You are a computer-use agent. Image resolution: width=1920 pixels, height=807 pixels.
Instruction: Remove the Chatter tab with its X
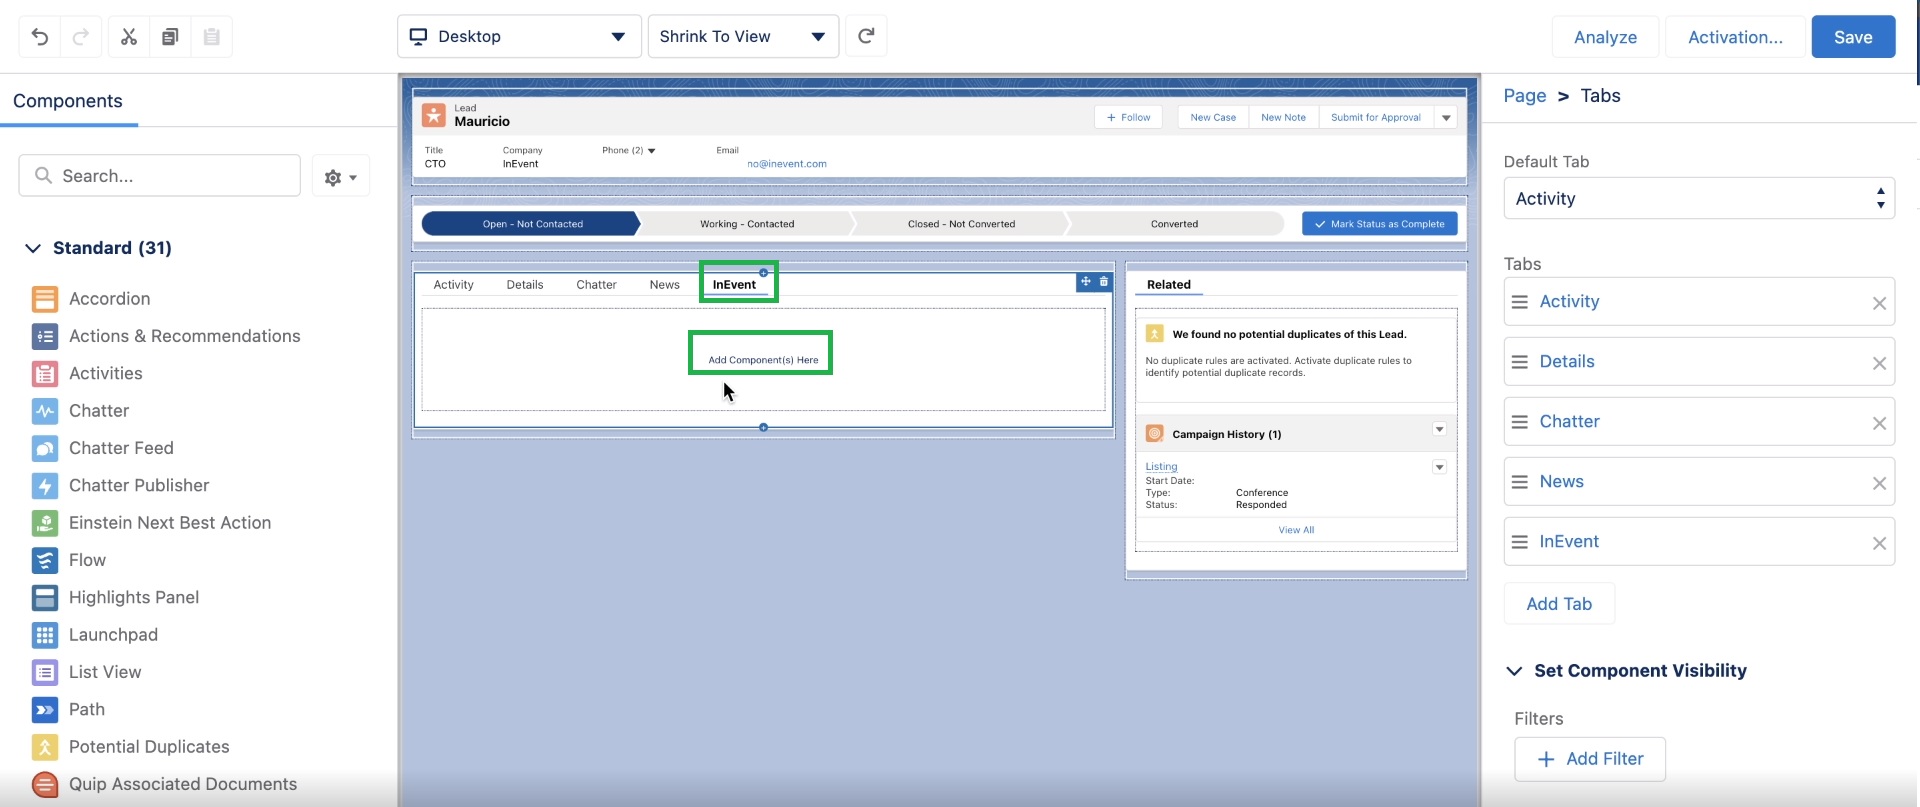click(x=1879, y=423)
